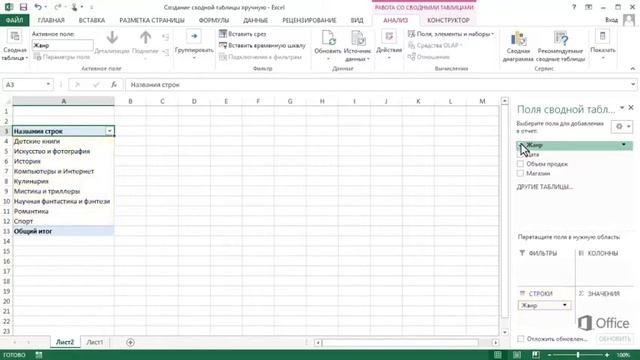Open the Сводная таблица button menu
The height and width of the screenshot is (360, 640).
[15, 46]
